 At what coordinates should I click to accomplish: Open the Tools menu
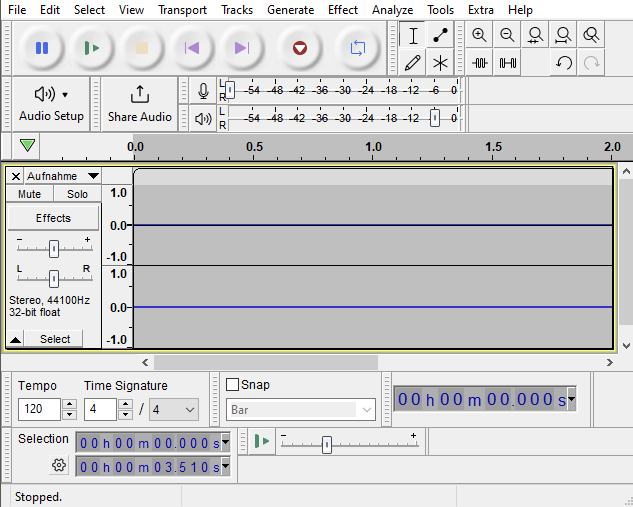coord(440,10)
